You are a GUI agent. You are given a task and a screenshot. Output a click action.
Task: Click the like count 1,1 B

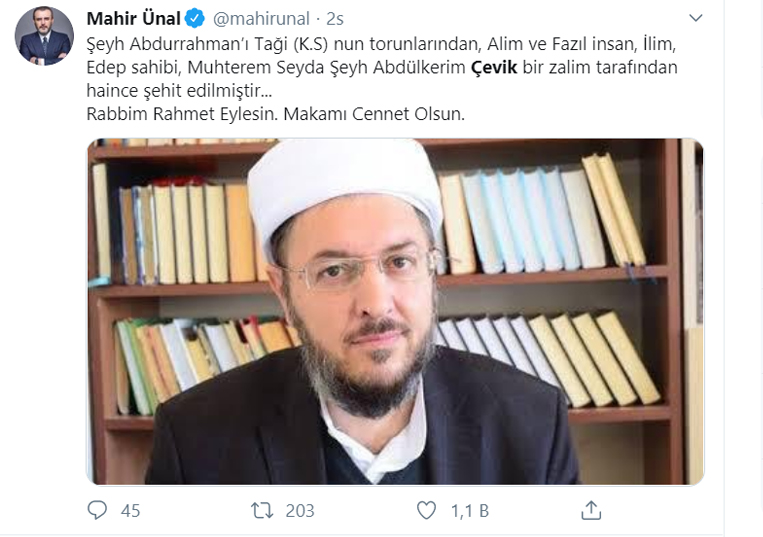click(470, 511)
